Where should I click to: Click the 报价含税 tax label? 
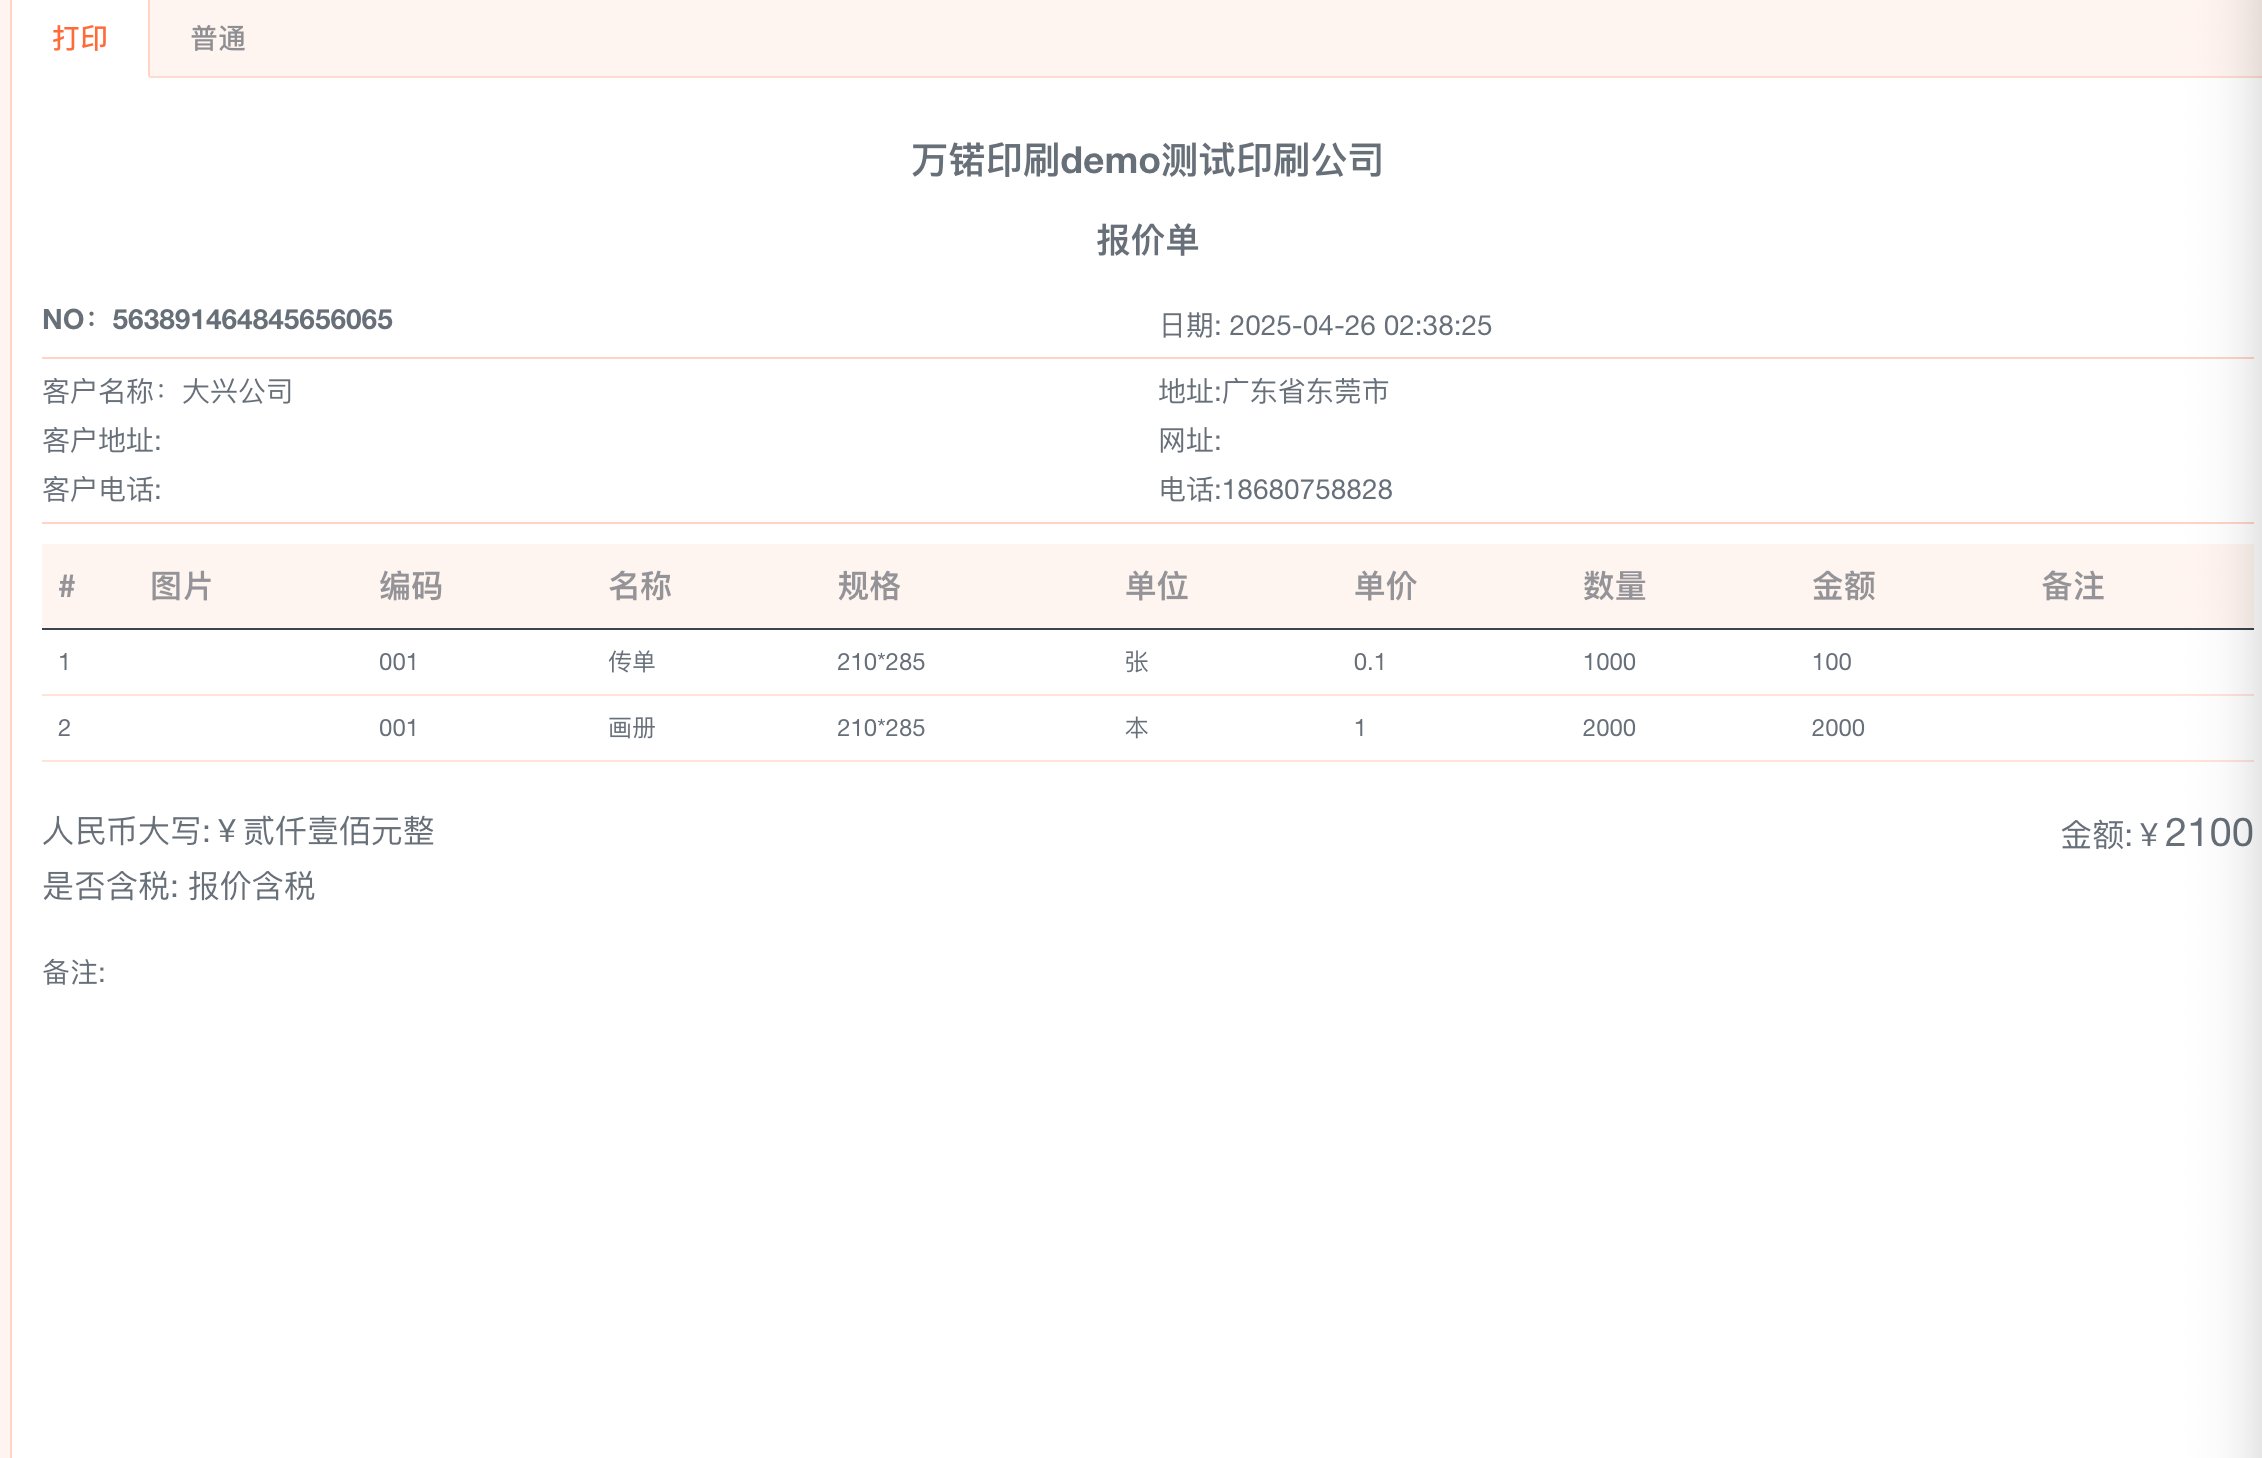coord(252,886)
